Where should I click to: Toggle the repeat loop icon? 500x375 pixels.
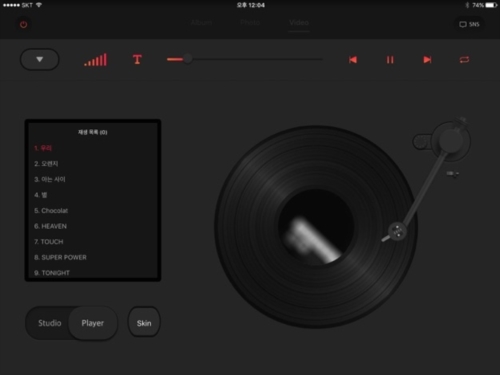464,60
